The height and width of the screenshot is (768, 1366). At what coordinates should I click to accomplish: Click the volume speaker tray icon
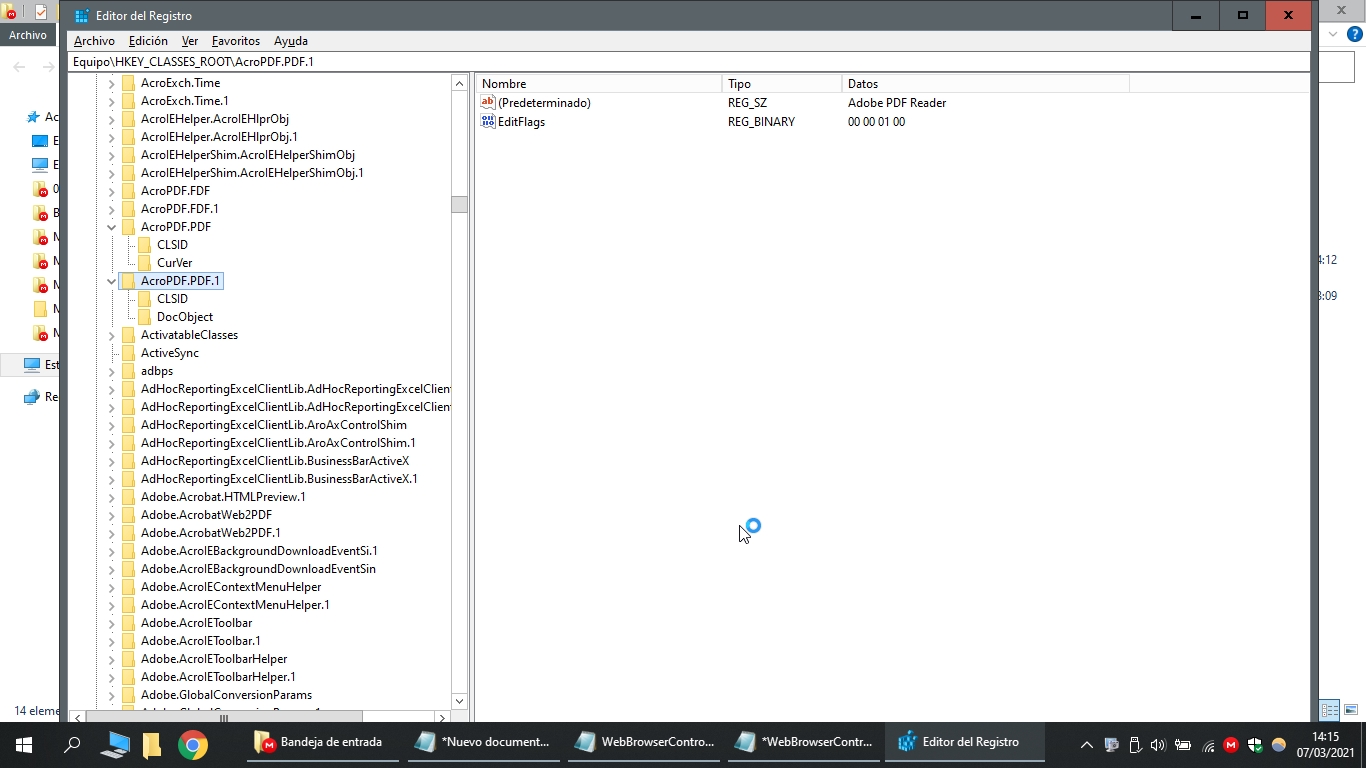tap(1158, 744)
